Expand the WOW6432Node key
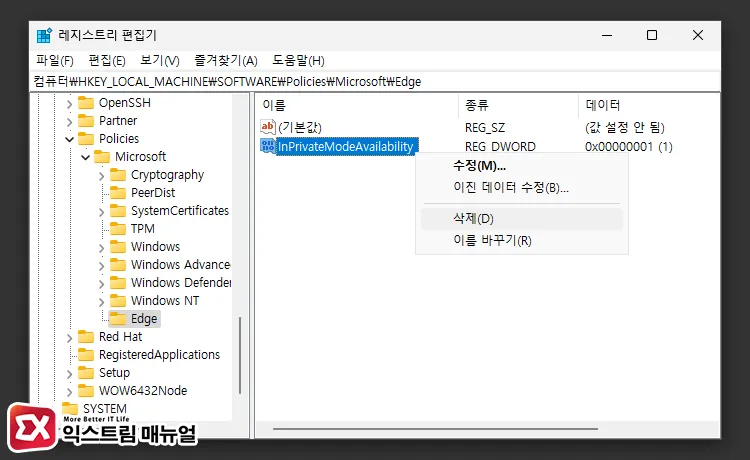 [x=69, y=392]
